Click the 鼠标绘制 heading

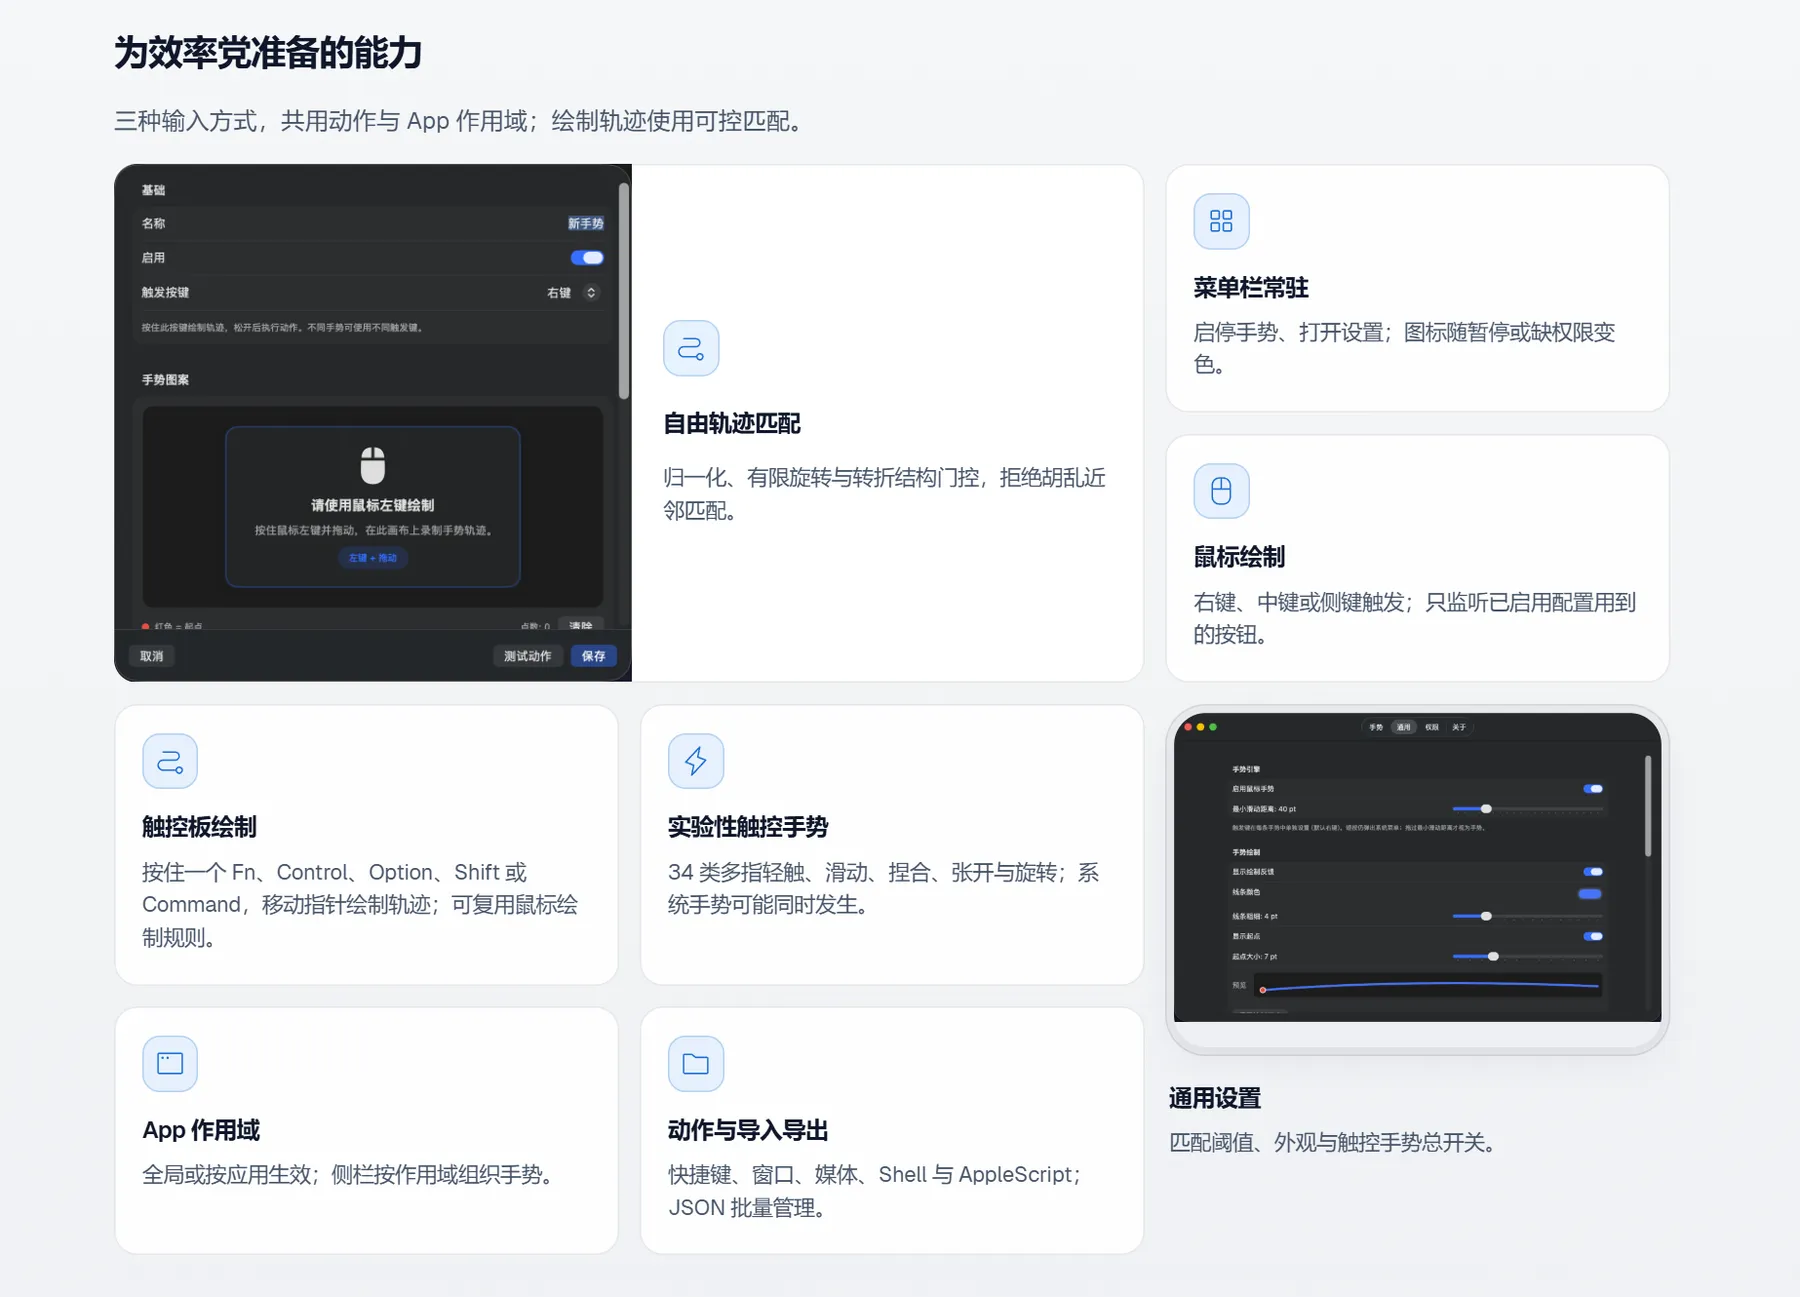pyautogui.click(x=1239, y=558)
